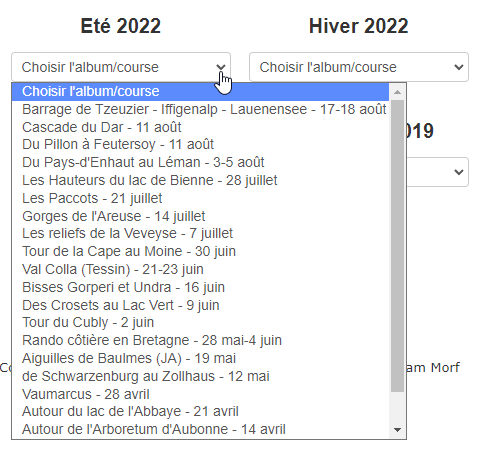
Task: Click the dropdown list scrollbar thumb
Action: tap(397, 246)
